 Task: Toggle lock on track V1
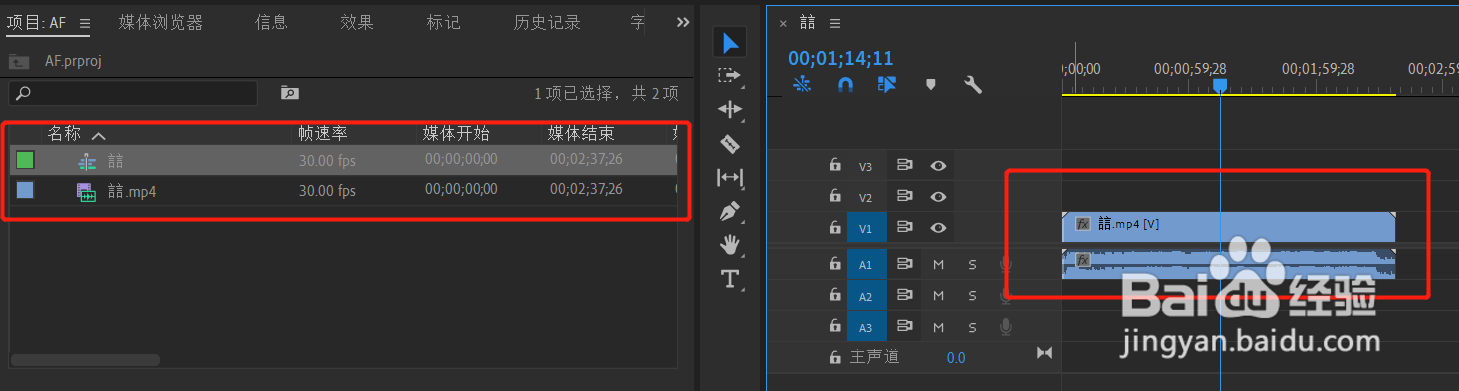click(x=835, y=228)
